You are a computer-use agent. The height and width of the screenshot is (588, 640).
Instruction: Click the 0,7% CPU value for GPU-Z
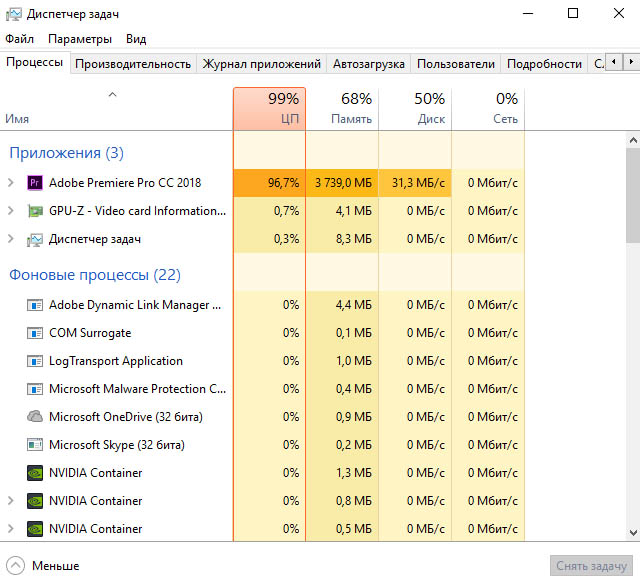pyautogui.click(x=286, y=211)
